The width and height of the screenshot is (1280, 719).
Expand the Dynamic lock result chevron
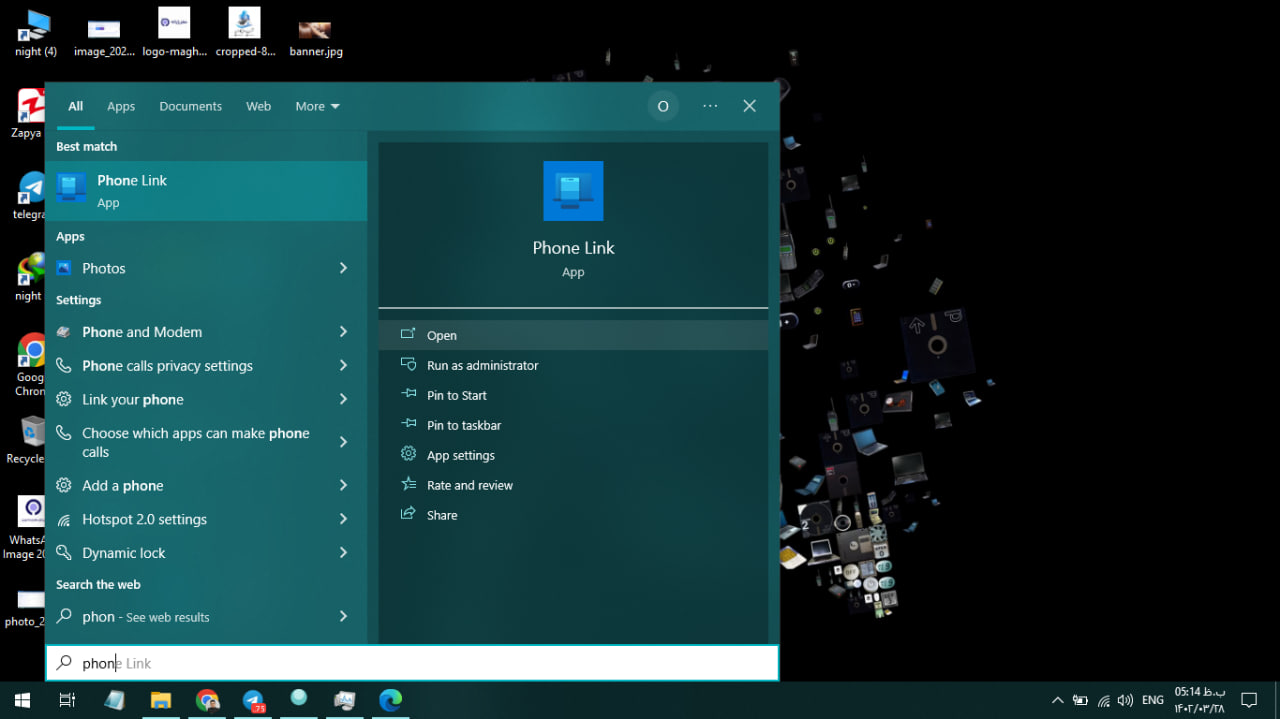(x=343, y=553)
